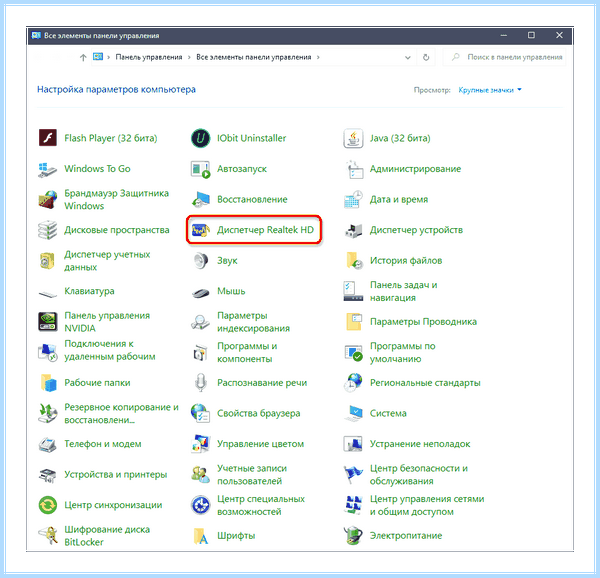
Task: Open Телефон и модем link
Action: [103, 444]
